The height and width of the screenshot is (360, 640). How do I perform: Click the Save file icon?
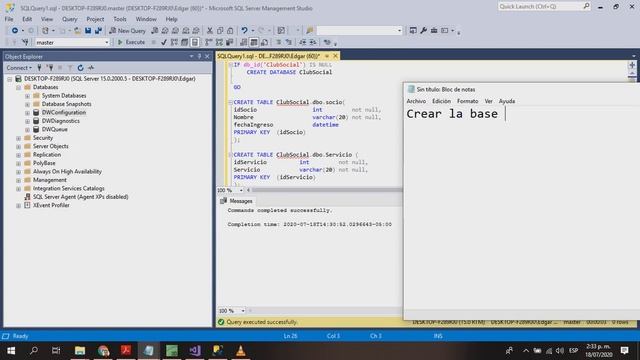tap(88, 31)
